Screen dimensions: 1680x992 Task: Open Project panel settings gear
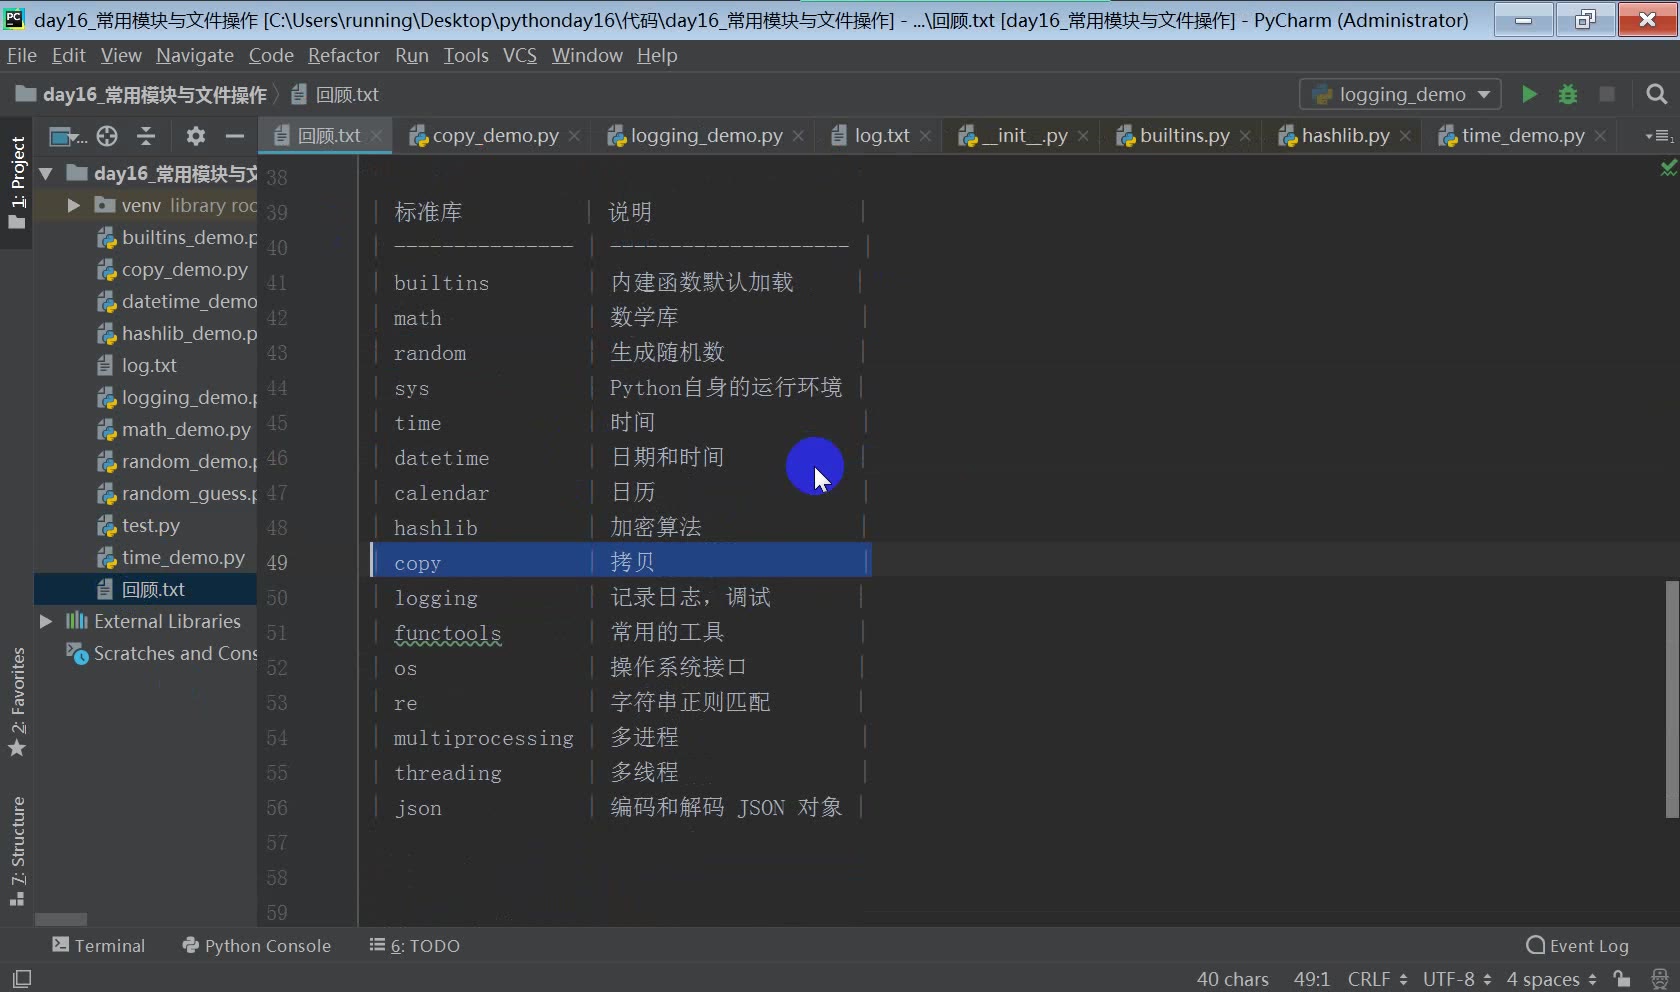(195, 137)
